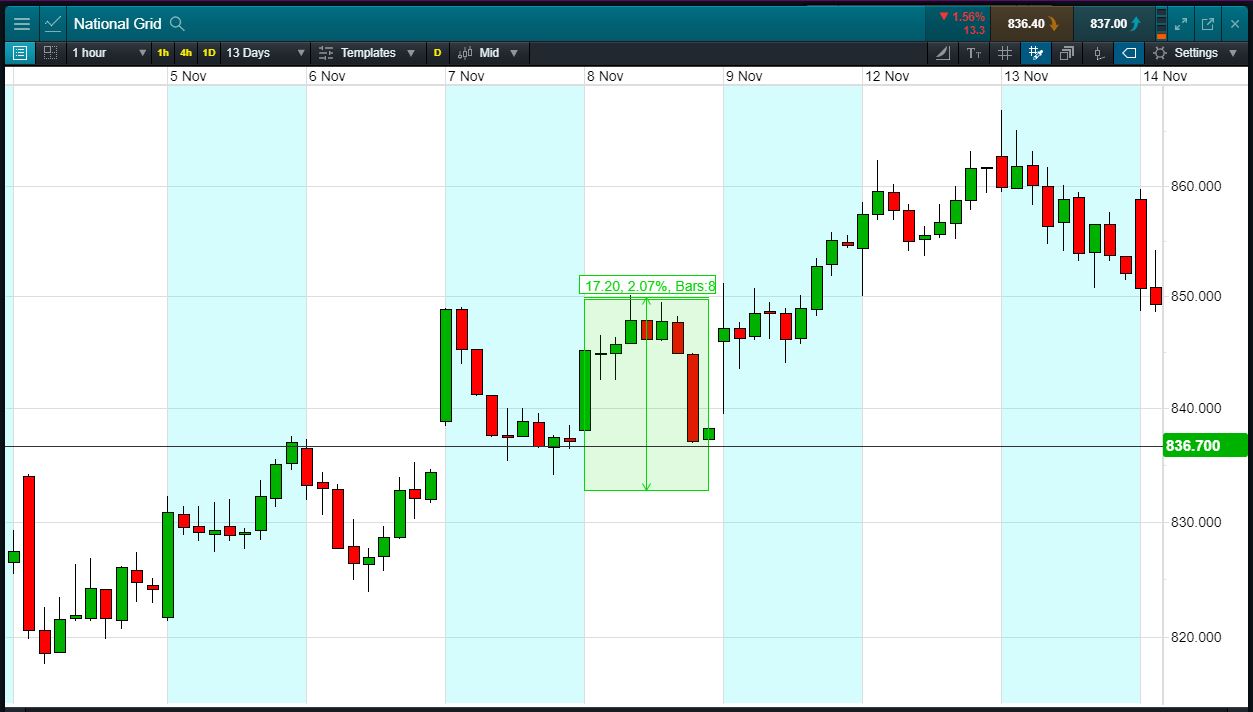Viewport: 1253px width, 712px height.
Task: Open the drawing tools triangle icon
Action: [x=942, y=53]
